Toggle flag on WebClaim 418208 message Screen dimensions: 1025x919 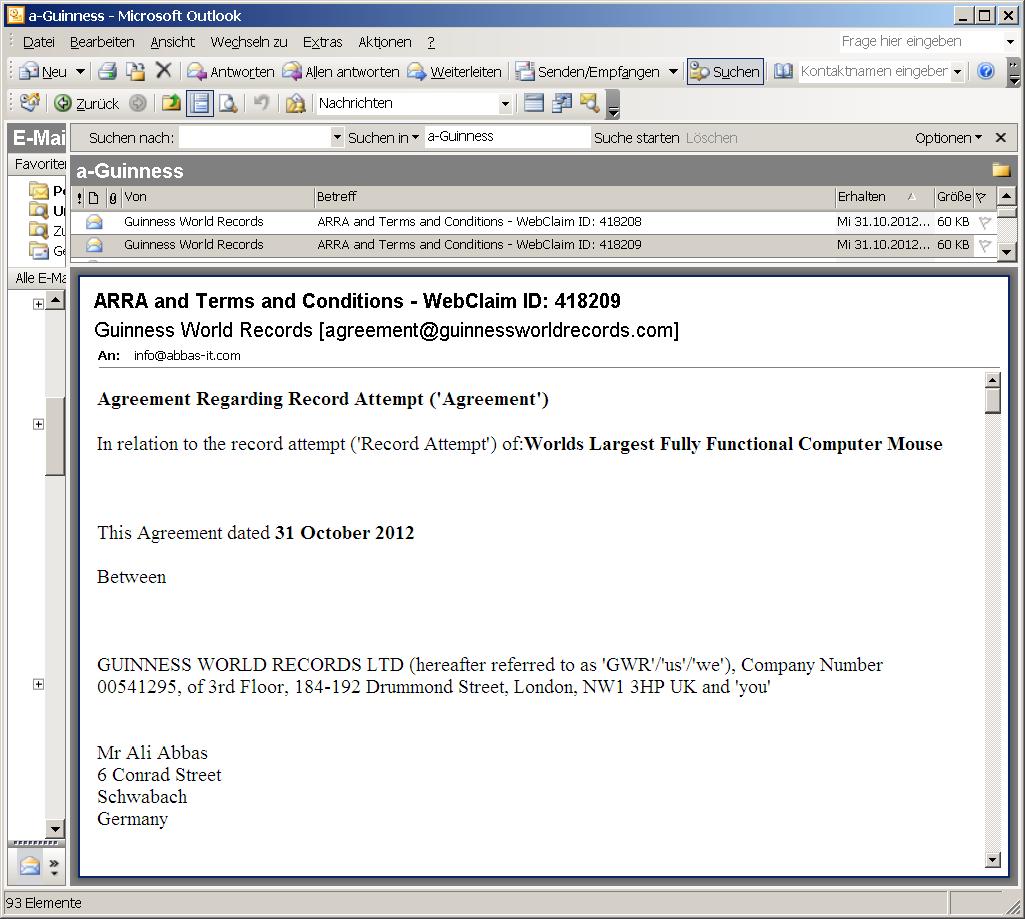[x=984, y=222]
